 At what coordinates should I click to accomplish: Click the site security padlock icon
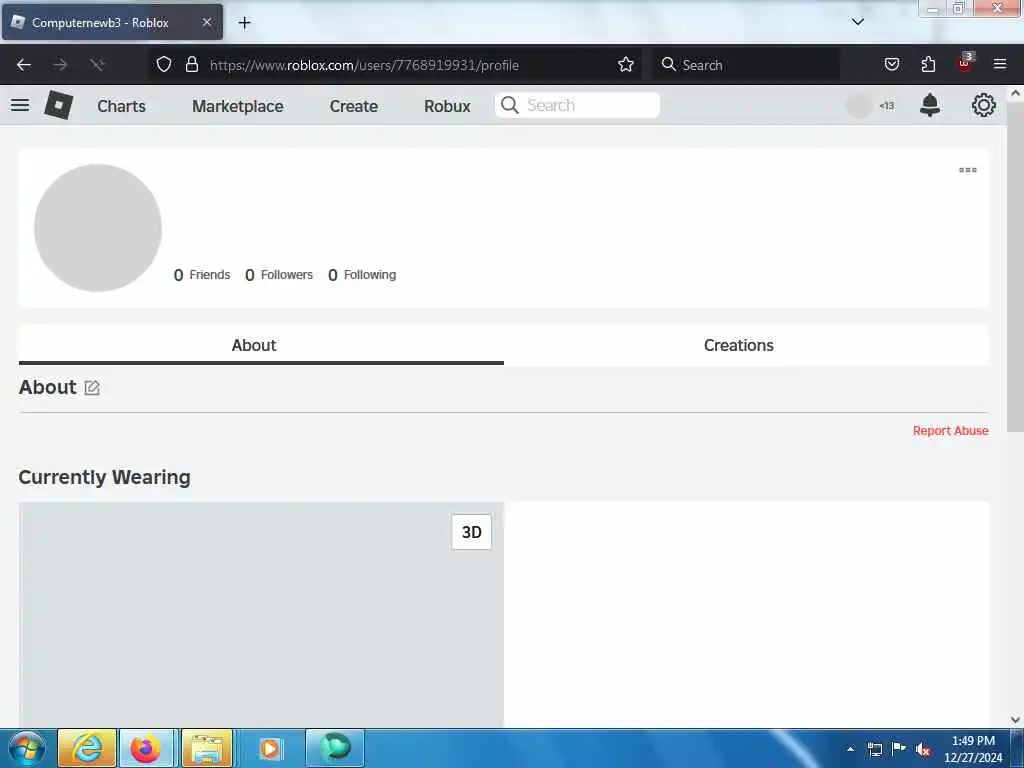tap(191, 64)
